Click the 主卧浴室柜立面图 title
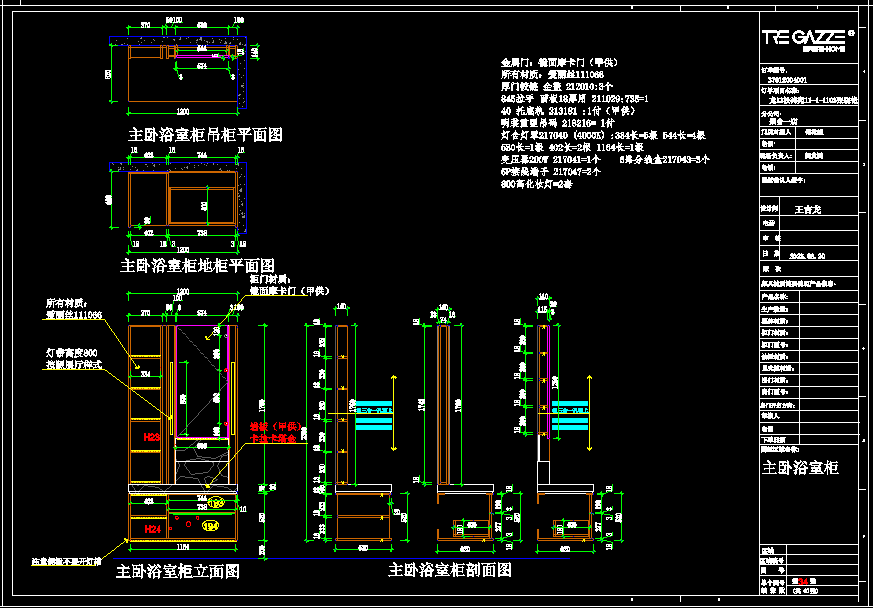 (178, 571)
